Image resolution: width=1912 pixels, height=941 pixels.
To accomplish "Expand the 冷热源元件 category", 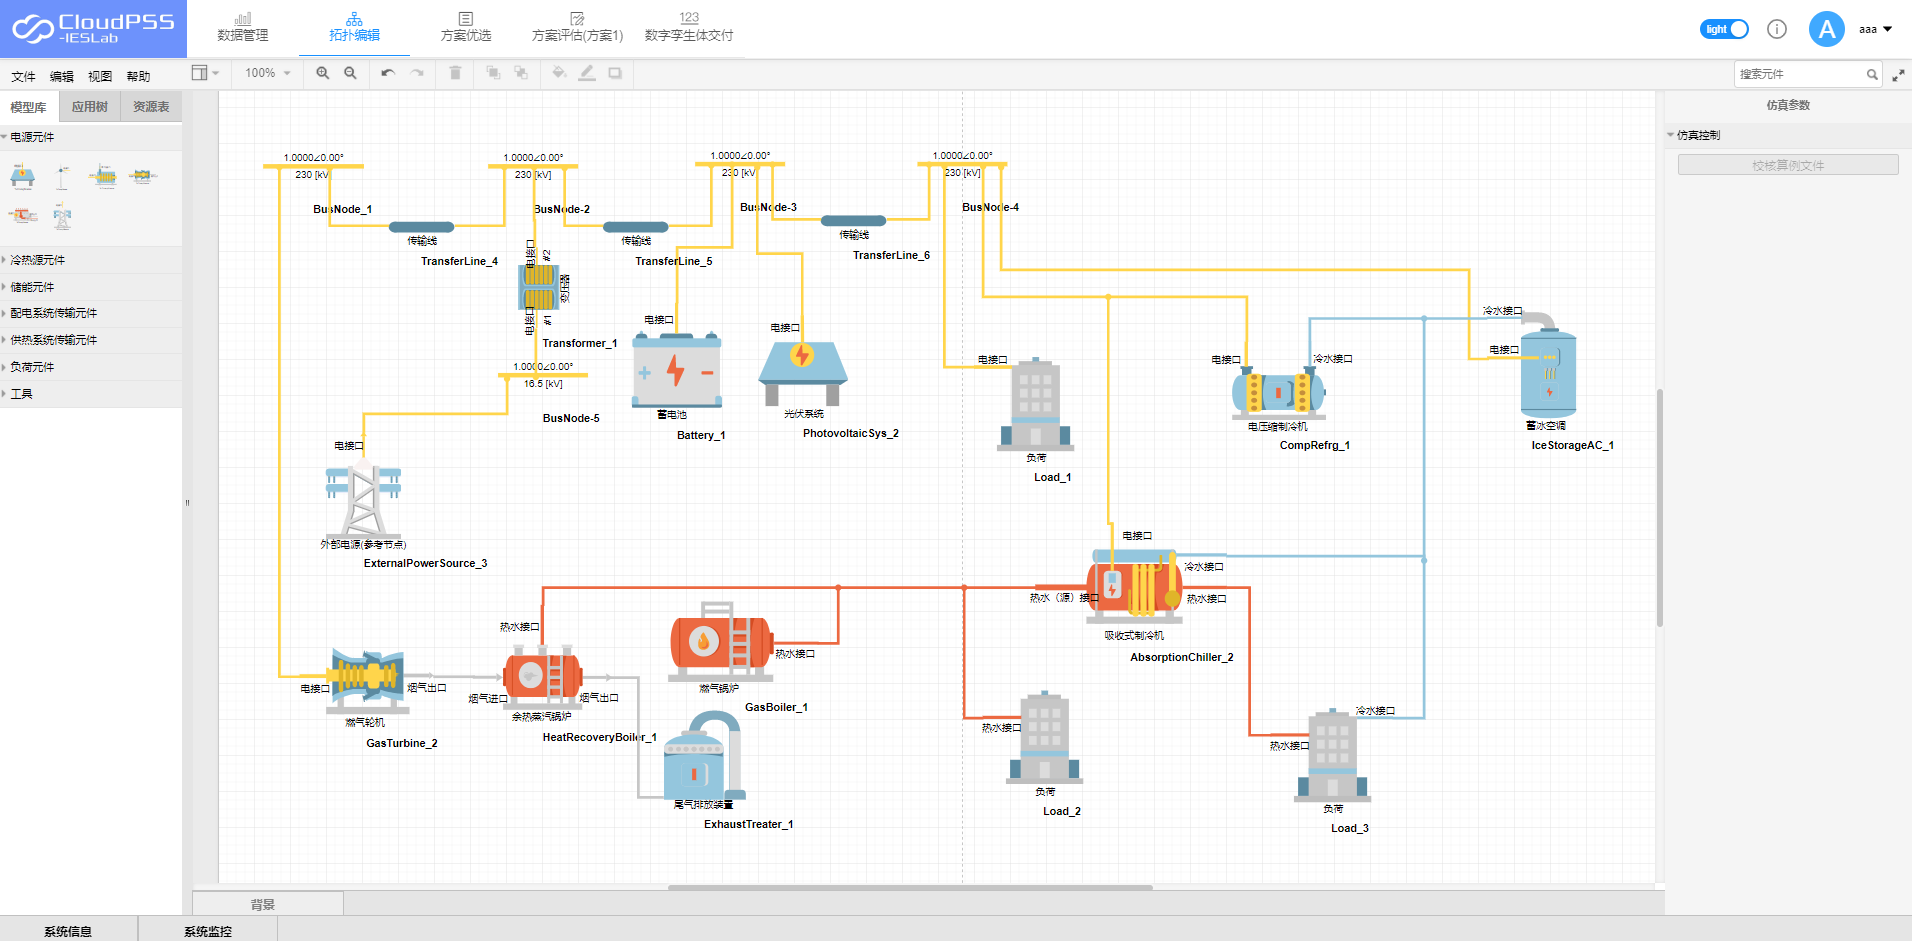I will (91, 260).
